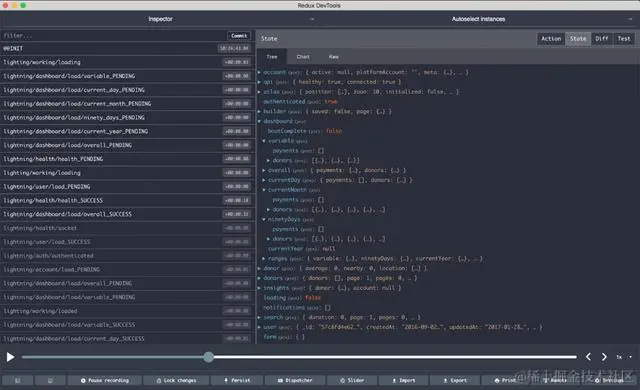Image resolution: width=640 pixels, height=390 pixels.
Task: Expand the atlas state node
Action: click(x=259, y=92)
